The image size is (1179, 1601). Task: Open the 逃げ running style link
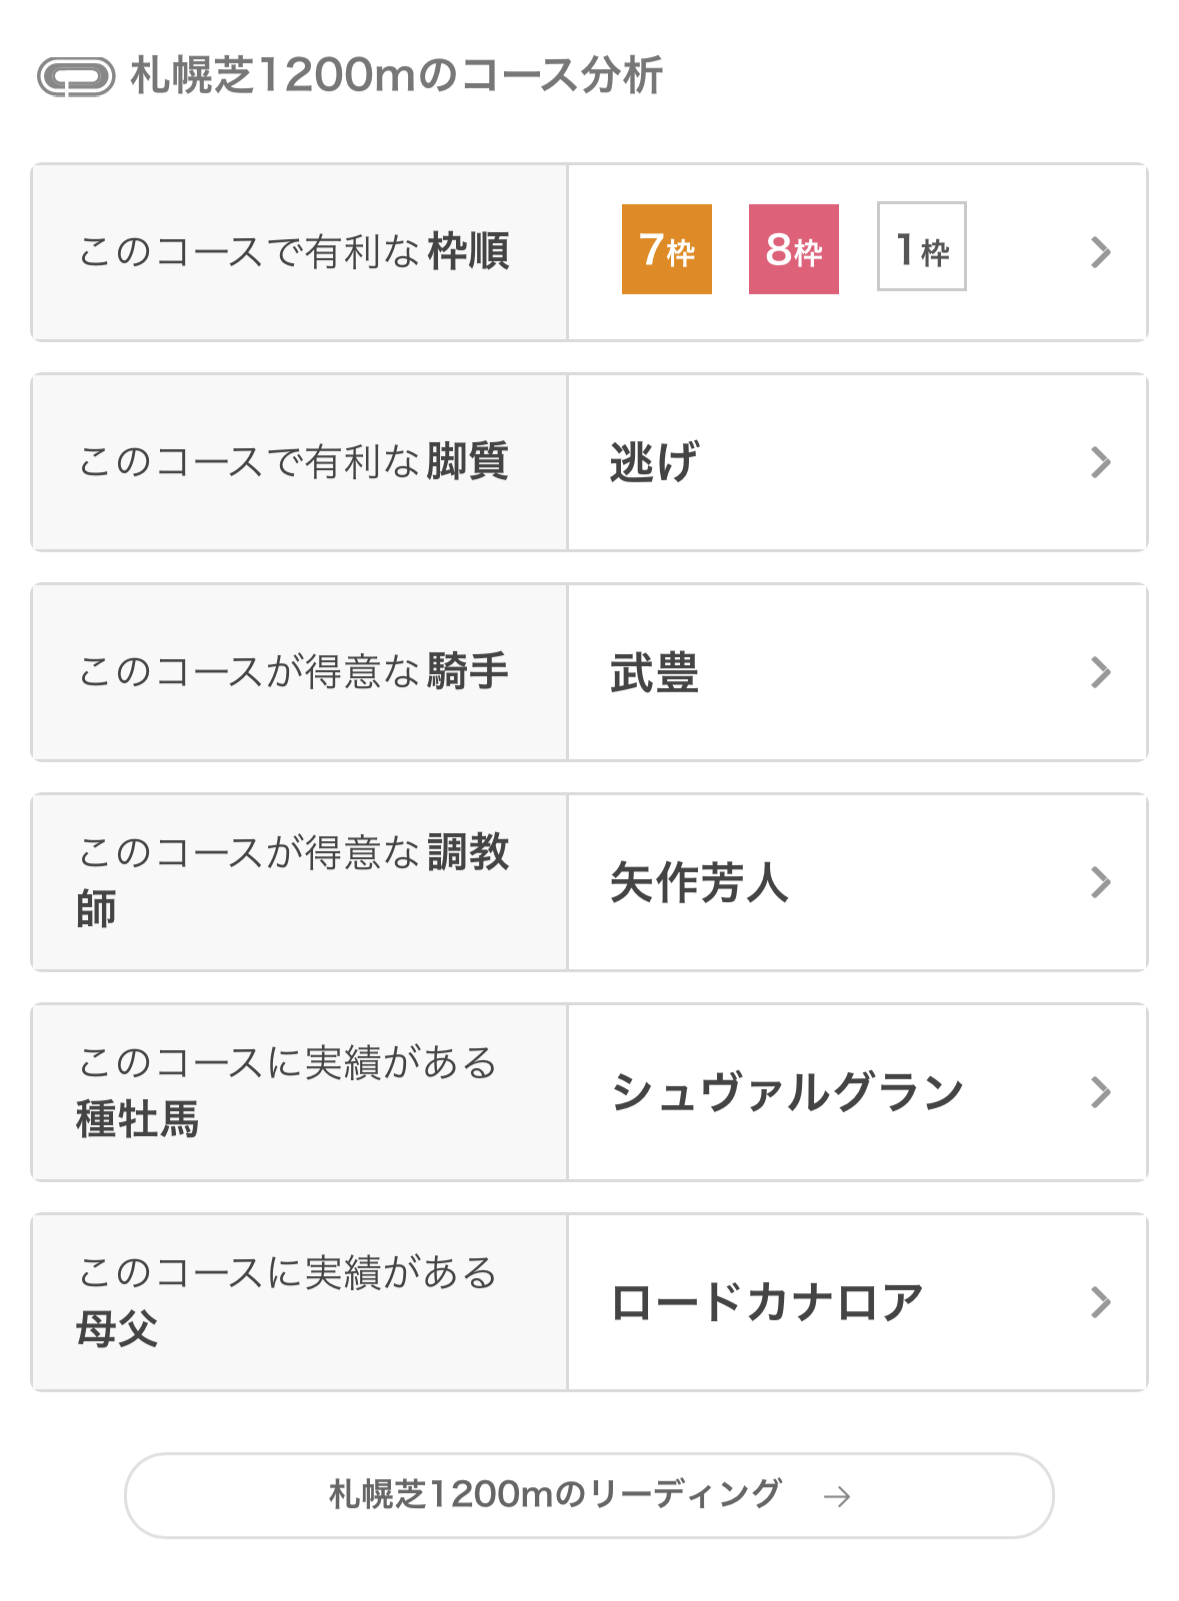(655, 462)
